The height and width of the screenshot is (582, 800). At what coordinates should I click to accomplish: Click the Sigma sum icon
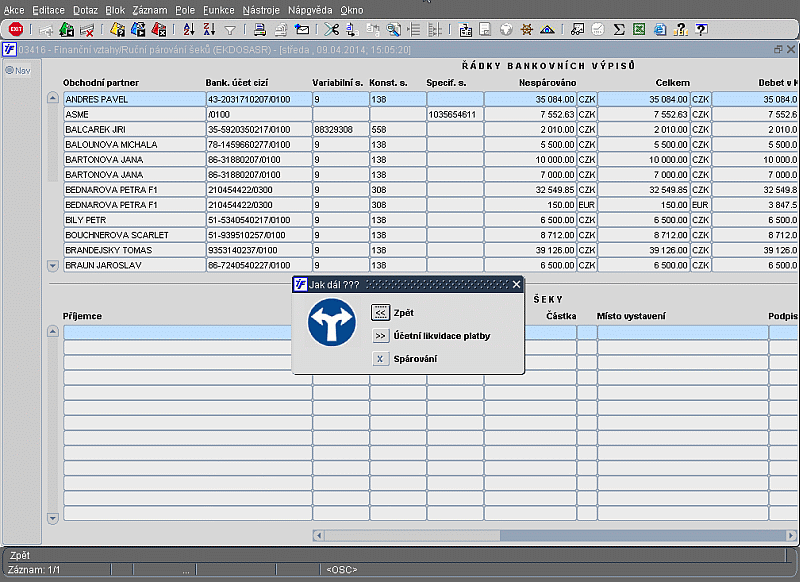(x=619, y=29)
